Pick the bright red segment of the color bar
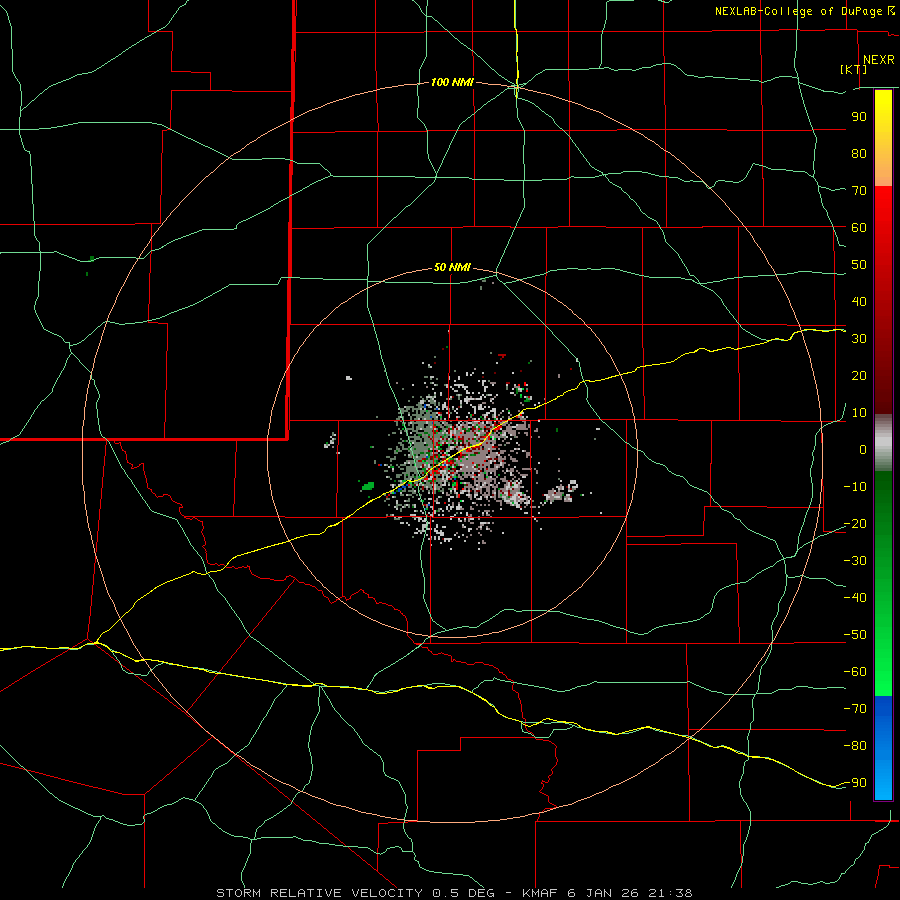This screenshot has width=900, height=900. pos(883,207)
